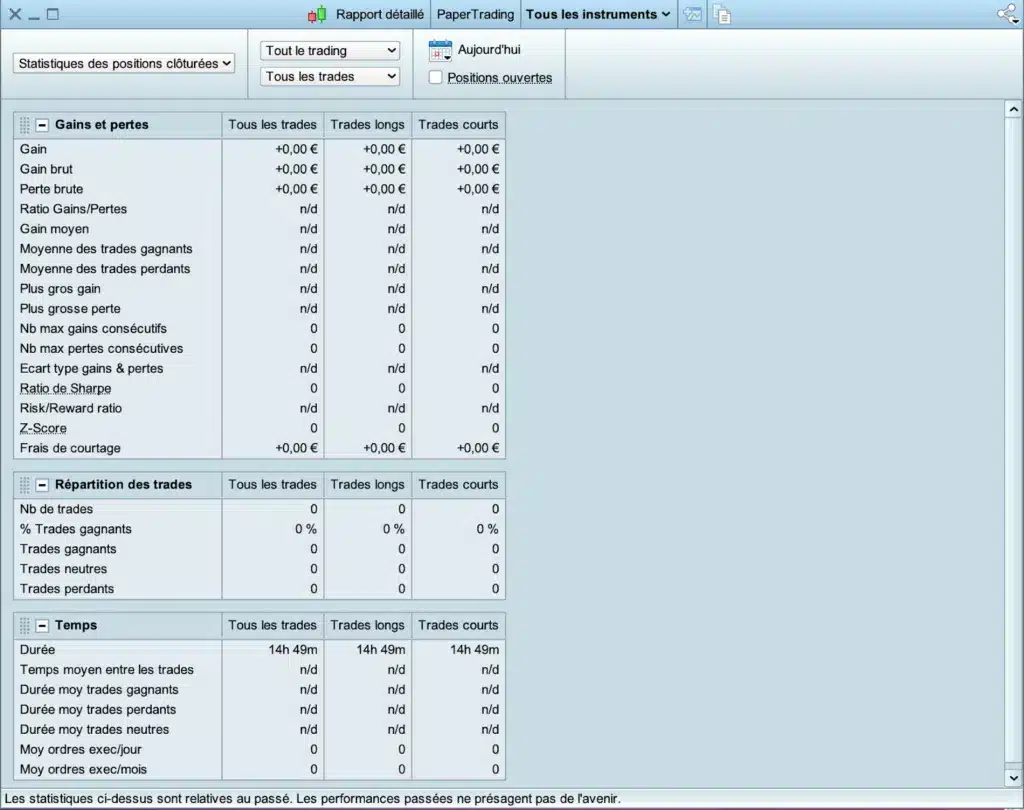Collapse the Temps section

42,625
